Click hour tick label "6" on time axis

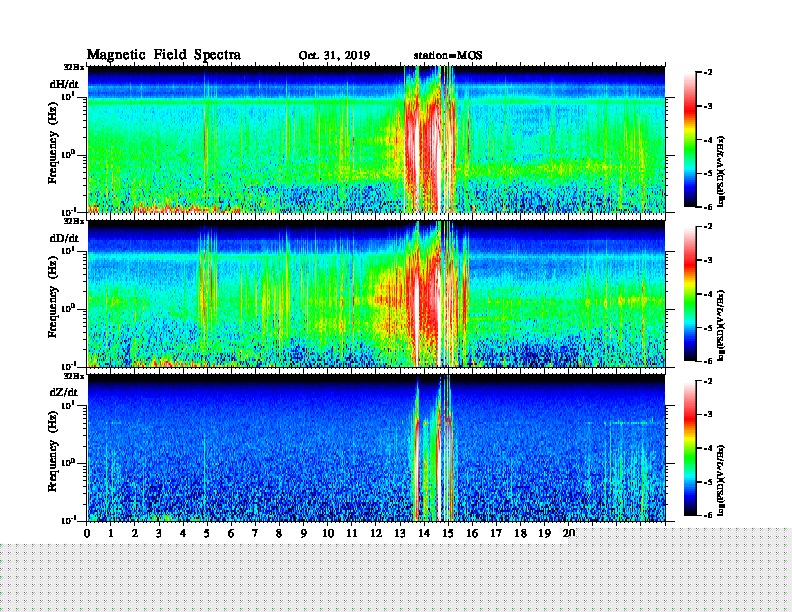(x=232, y=534)
